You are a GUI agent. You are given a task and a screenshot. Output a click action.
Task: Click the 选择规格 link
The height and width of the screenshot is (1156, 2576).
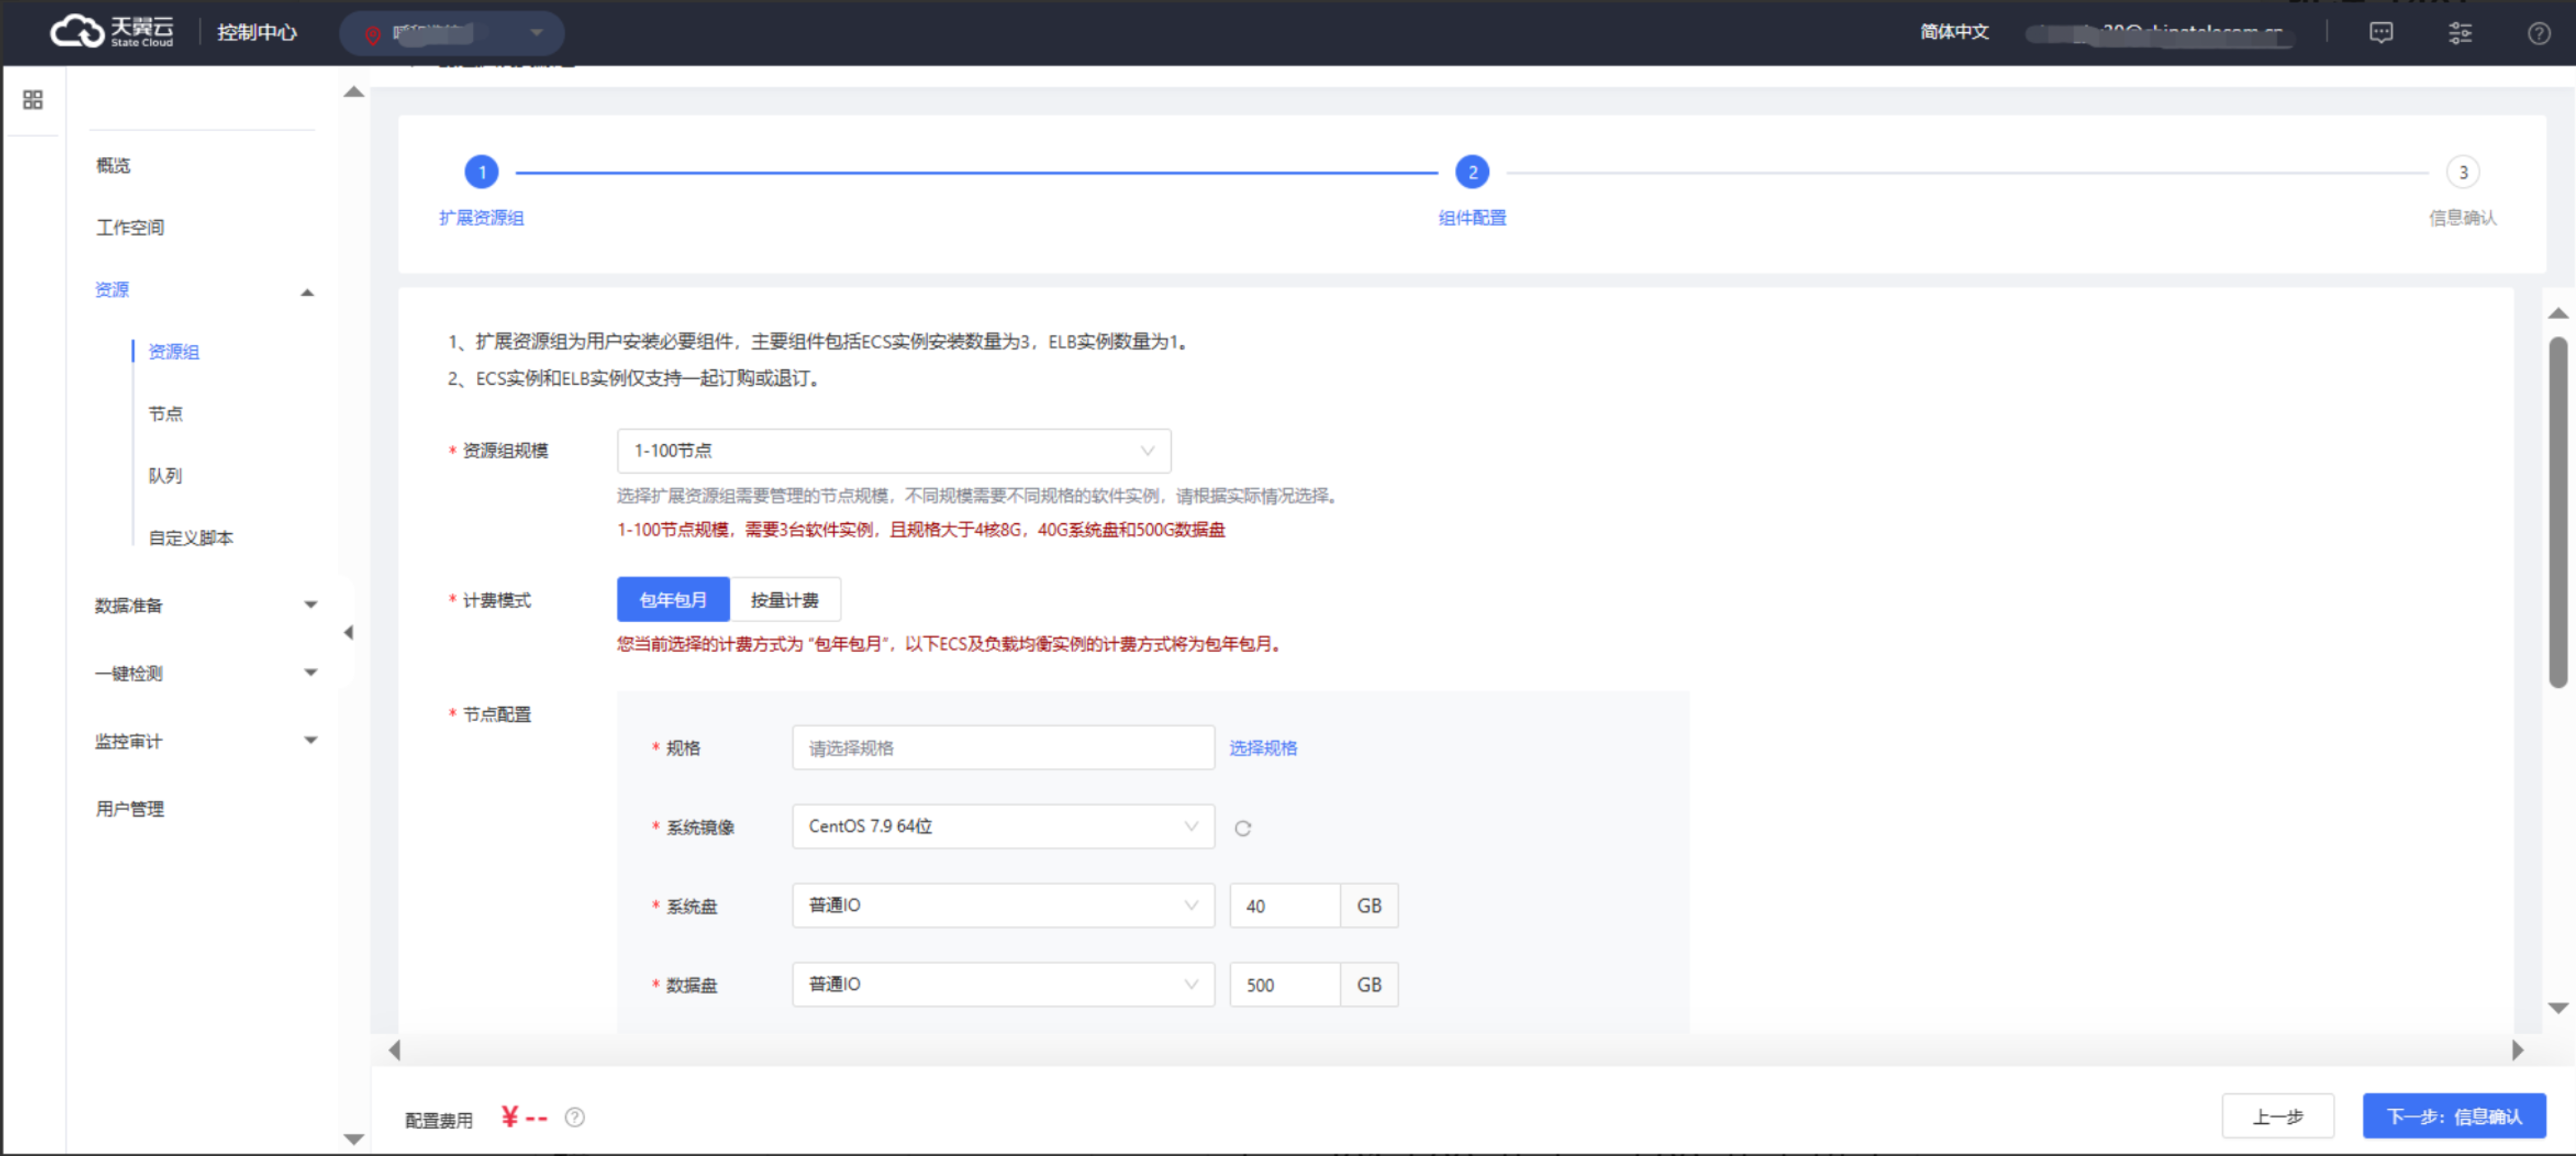tap(1262, 748)
